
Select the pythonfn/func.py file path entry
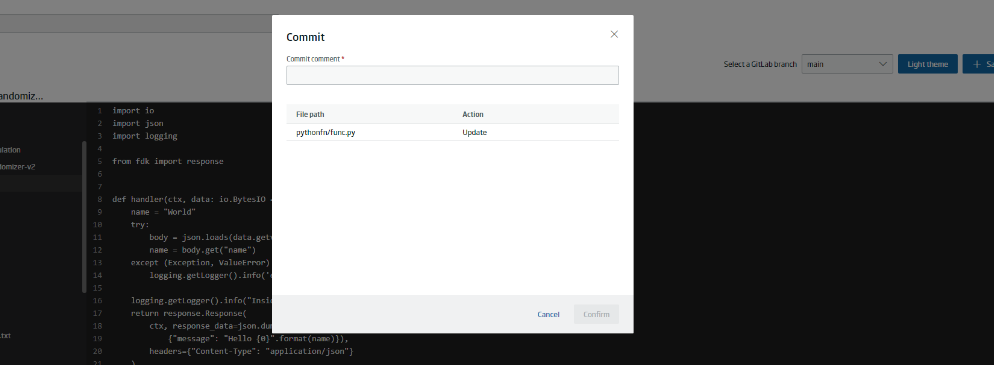tap(325, 132)
